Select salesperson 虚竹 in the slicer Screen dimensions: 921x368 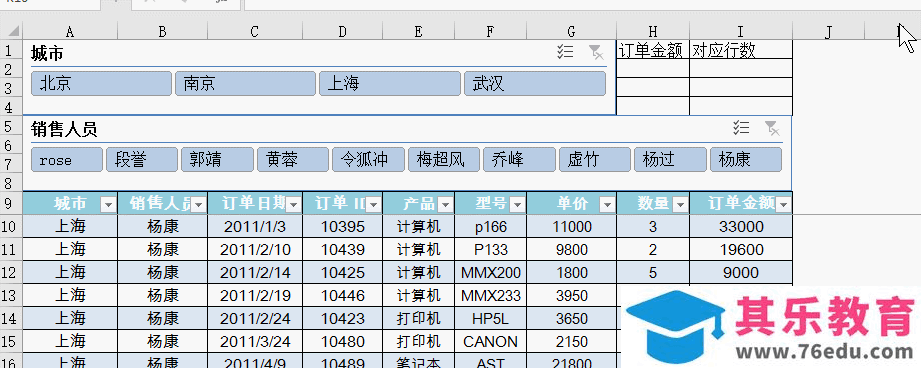coord(594,160)
